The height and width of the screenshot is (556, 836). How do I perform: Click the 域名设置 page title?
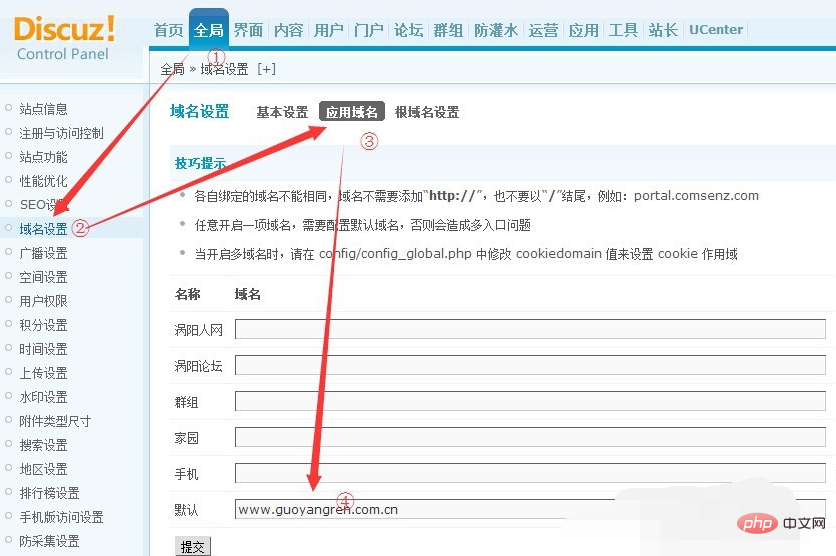pyautogui.click(x=199, y=111)
